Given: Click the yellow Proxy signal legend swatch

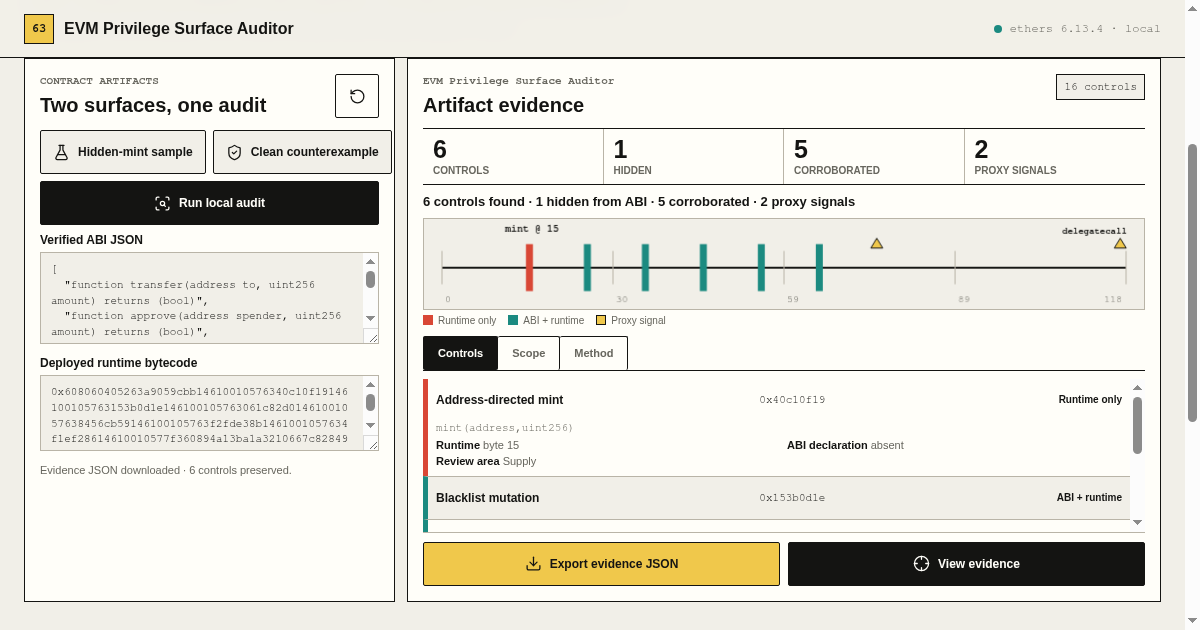Looking at the screenshot, I should 601,320.
